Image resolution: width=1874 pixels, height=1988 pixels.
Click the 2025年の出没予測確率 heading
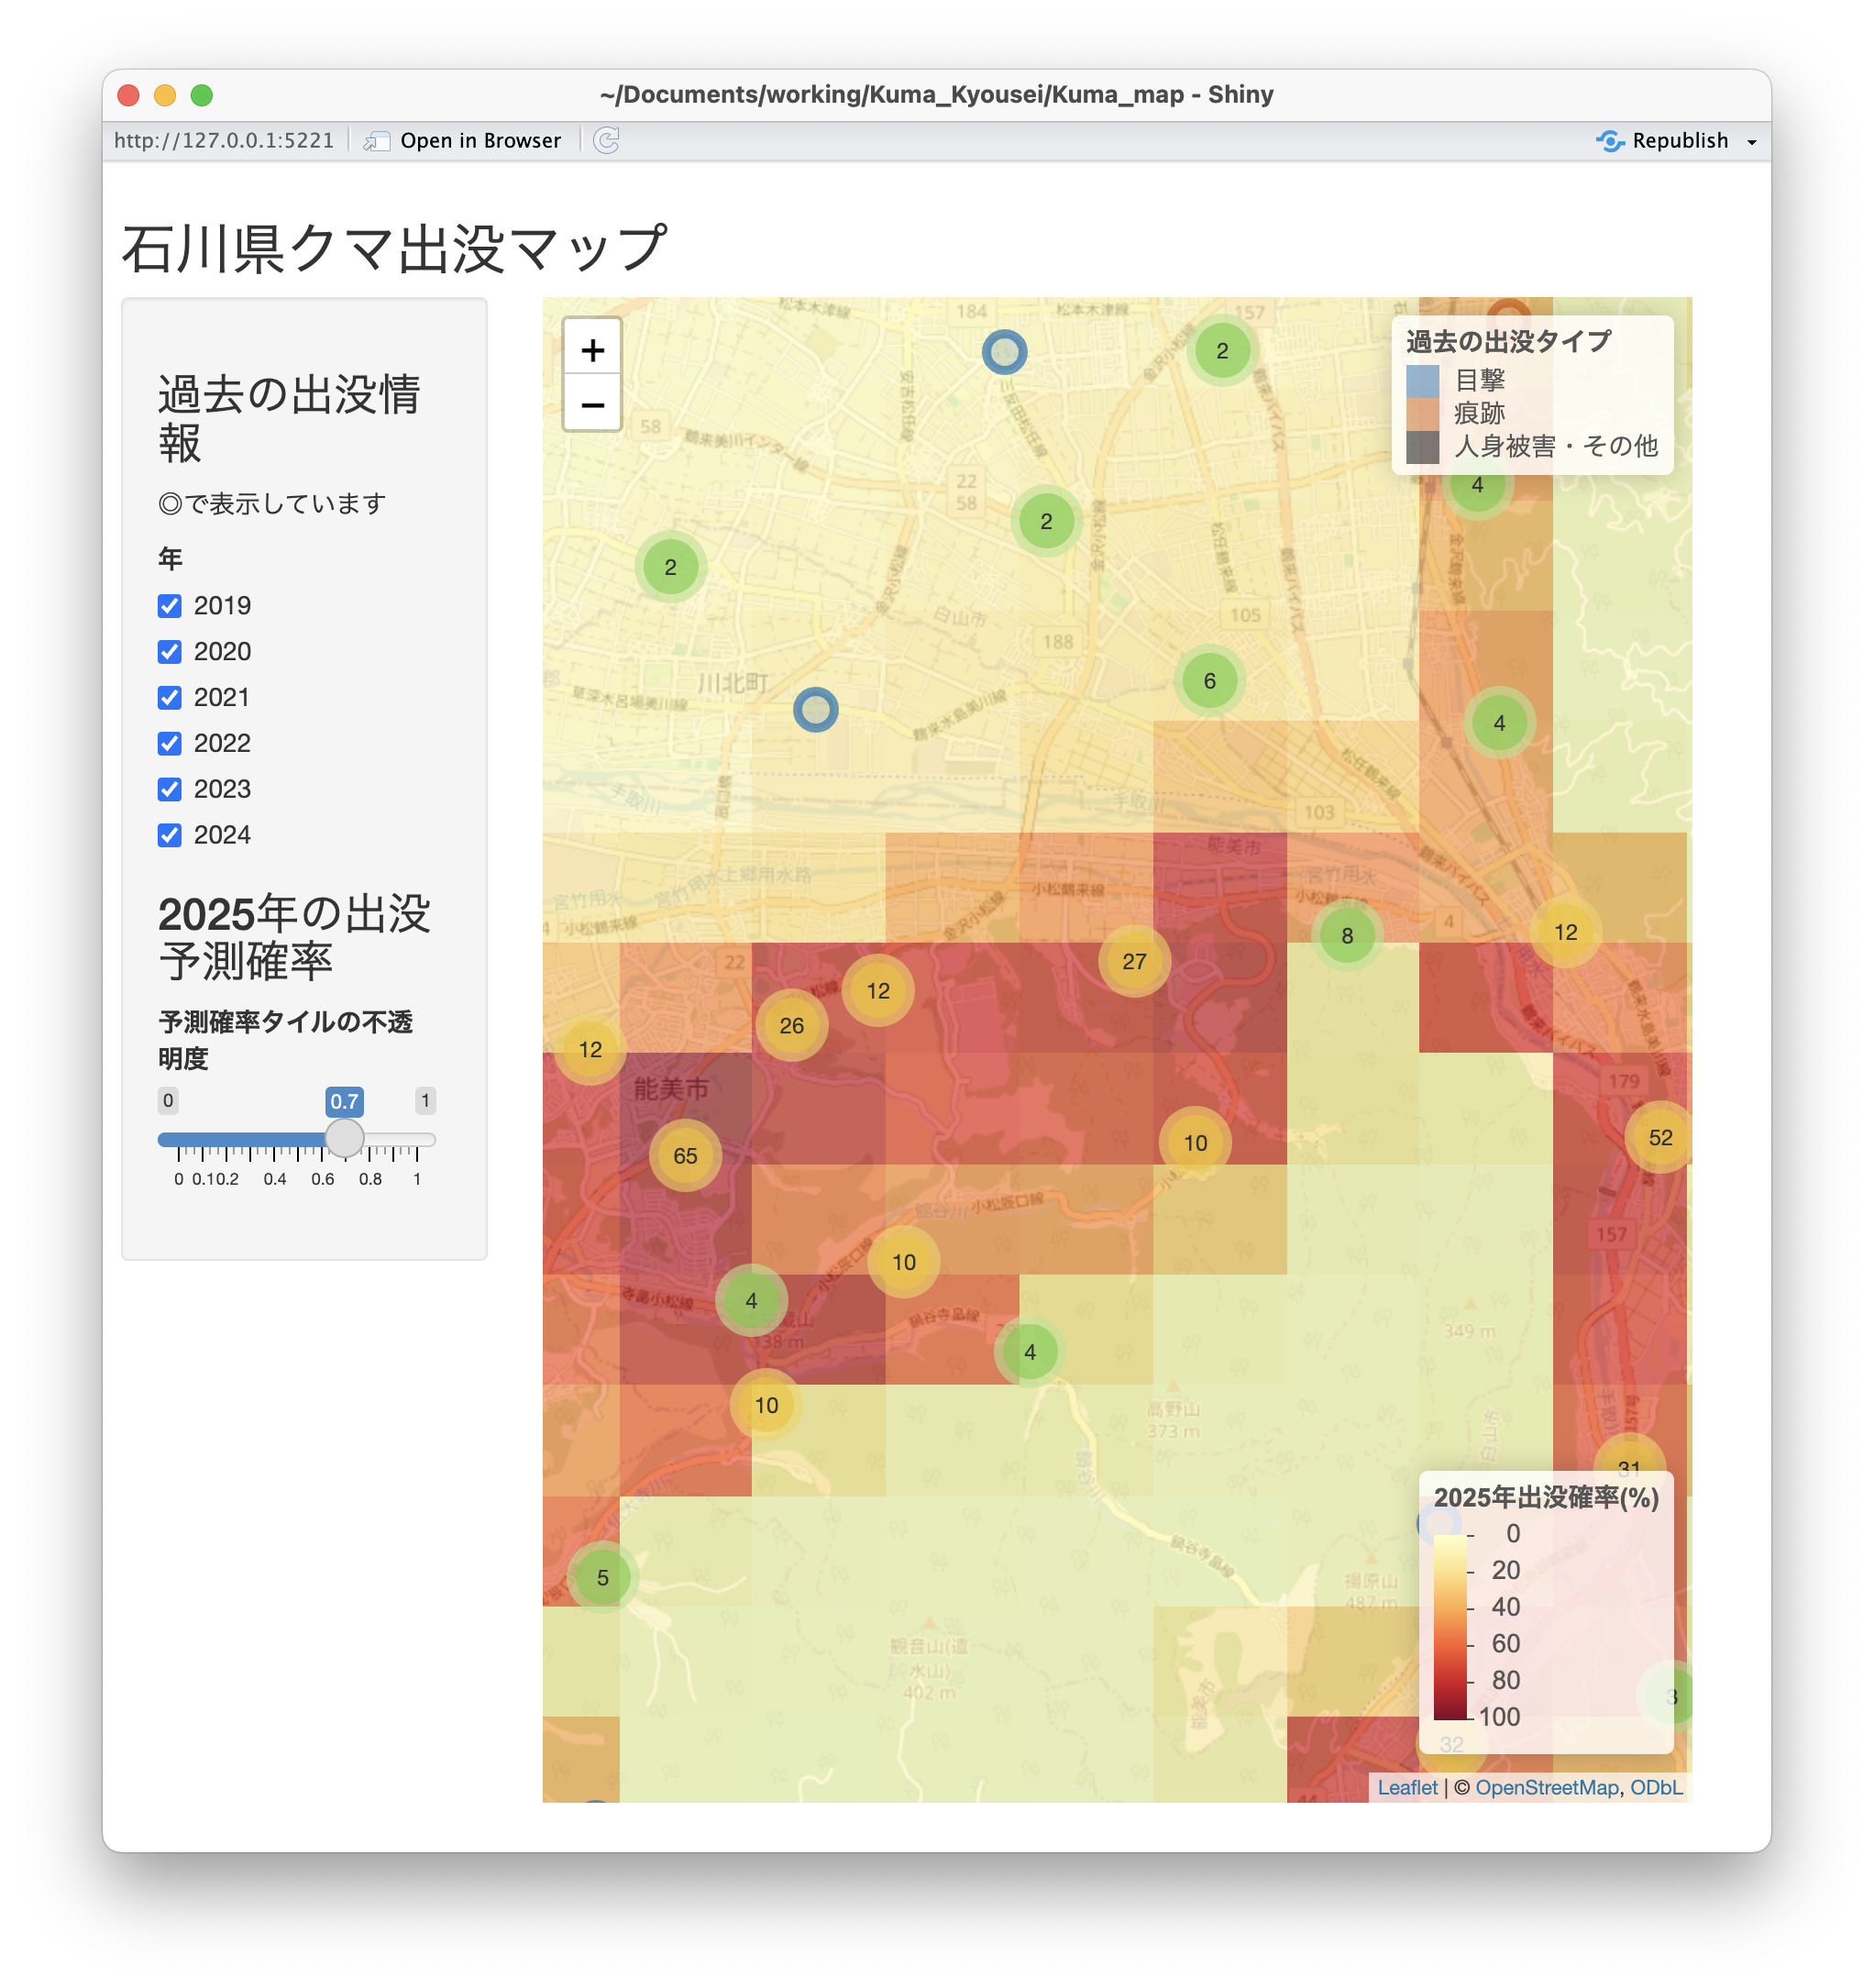(294, 937)
